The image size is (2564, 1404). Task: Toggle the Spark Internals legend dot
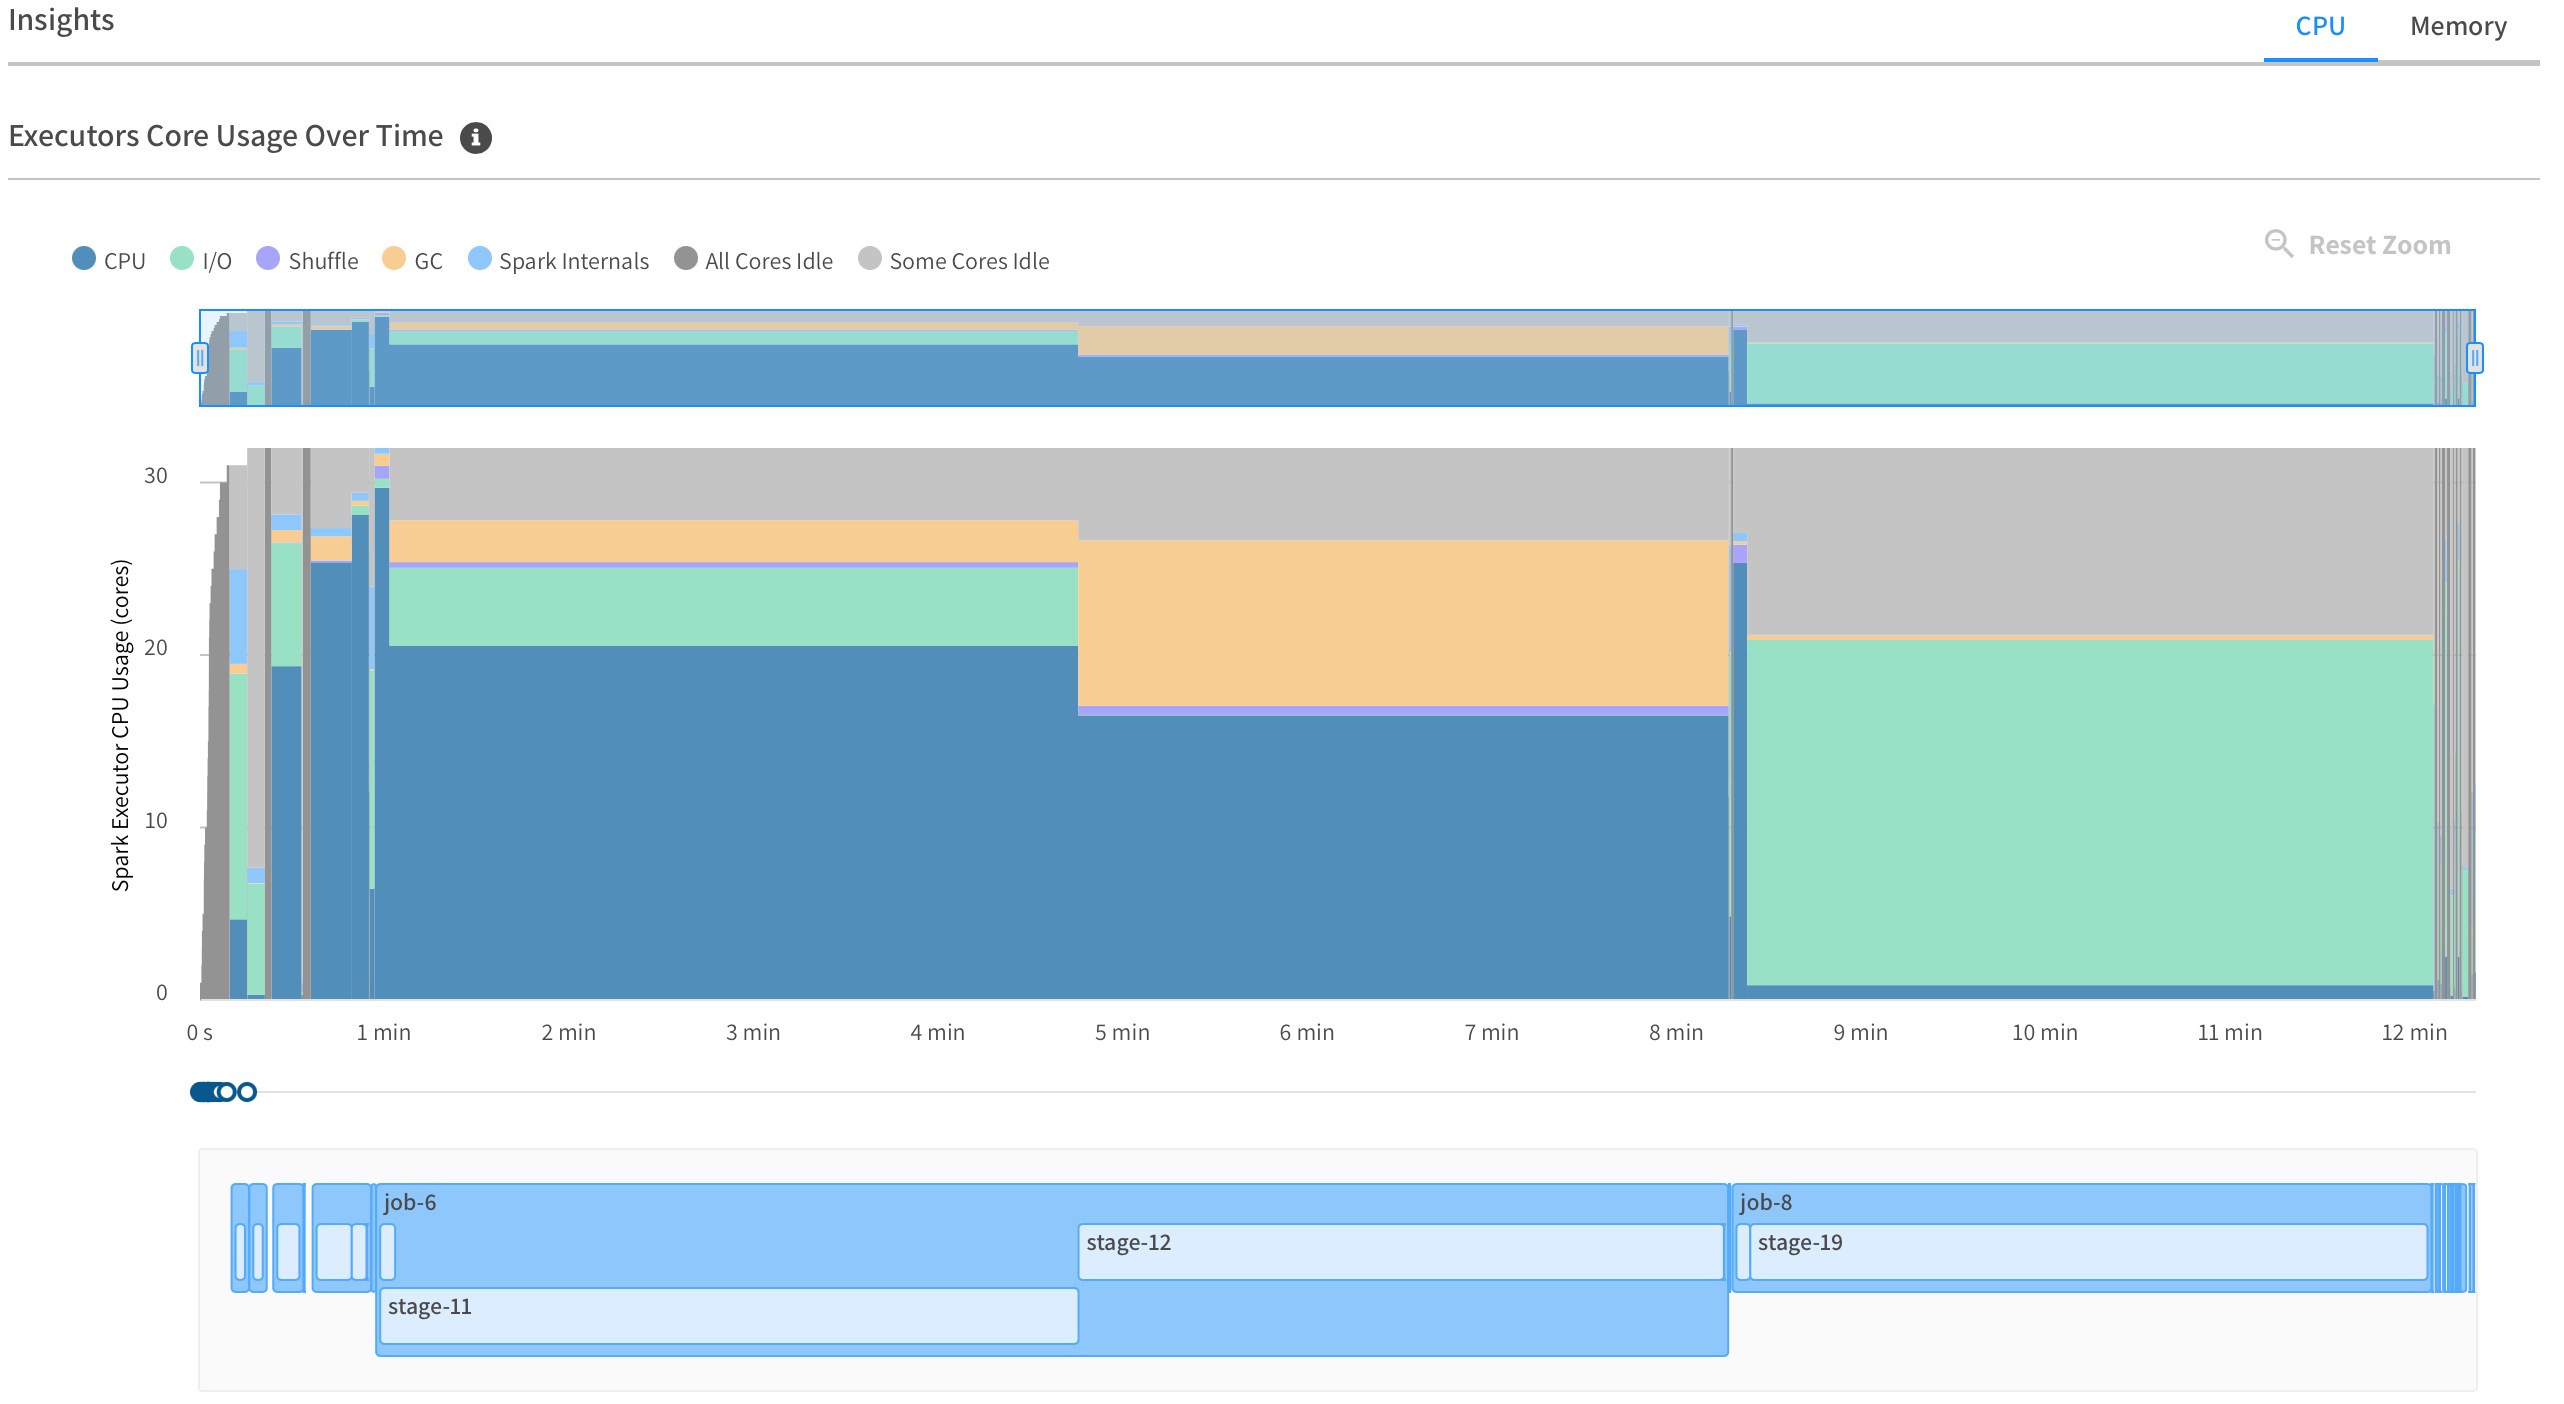coord(480,259)
